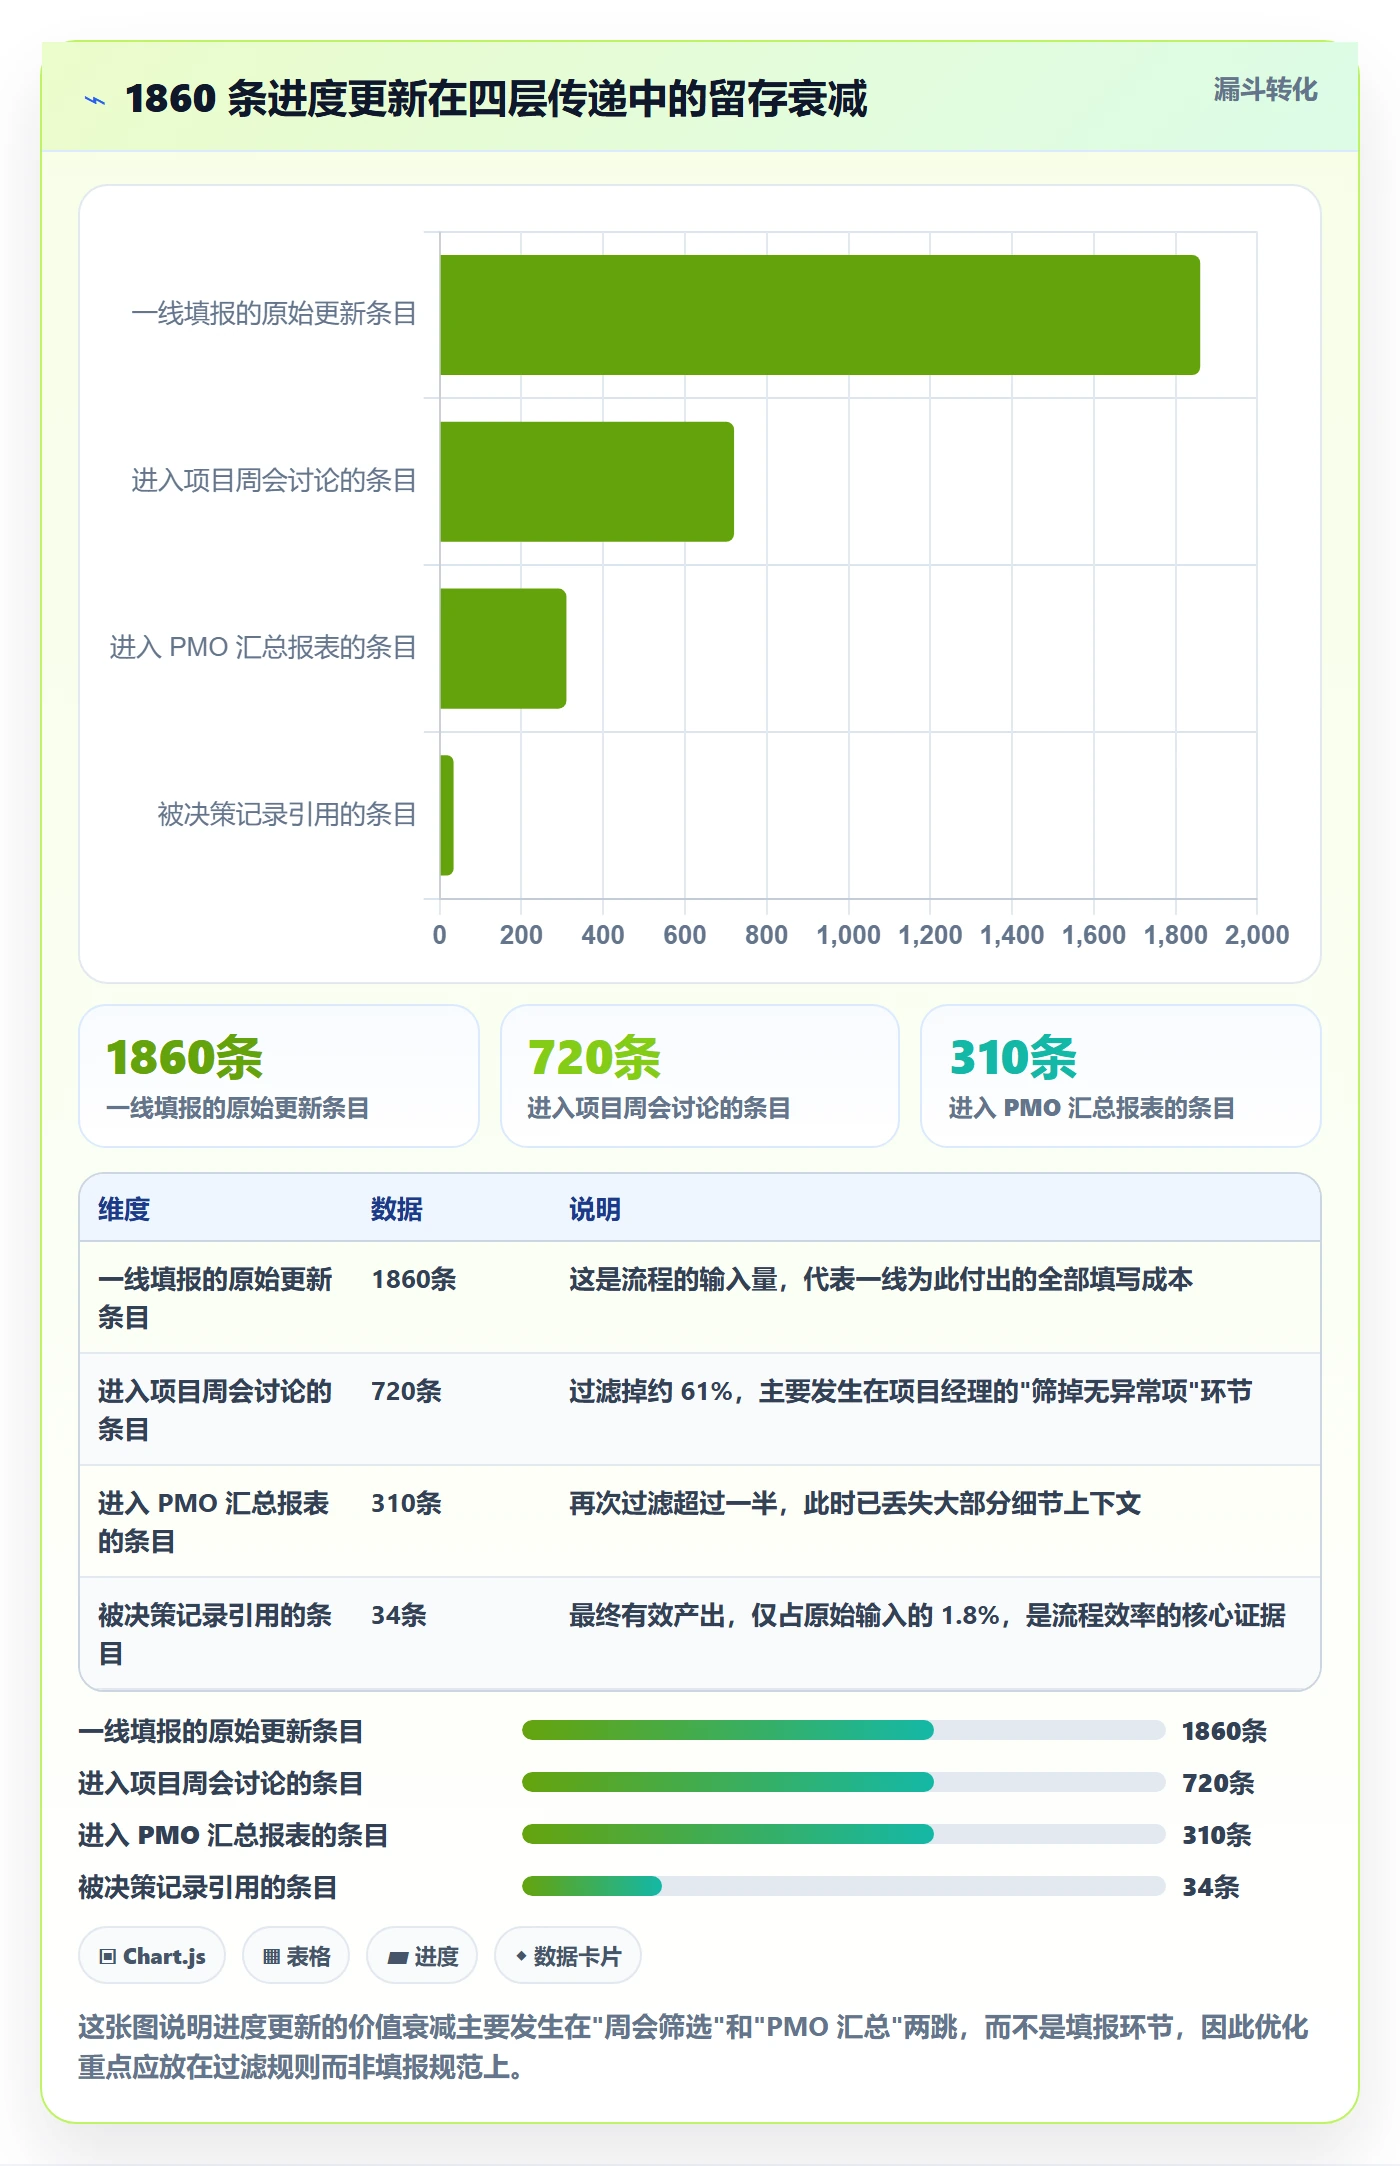This screenshot has width=1400, height=2166.
Task: Click table row name 被决策记录引用的条目
Action: click(214, 1634)
